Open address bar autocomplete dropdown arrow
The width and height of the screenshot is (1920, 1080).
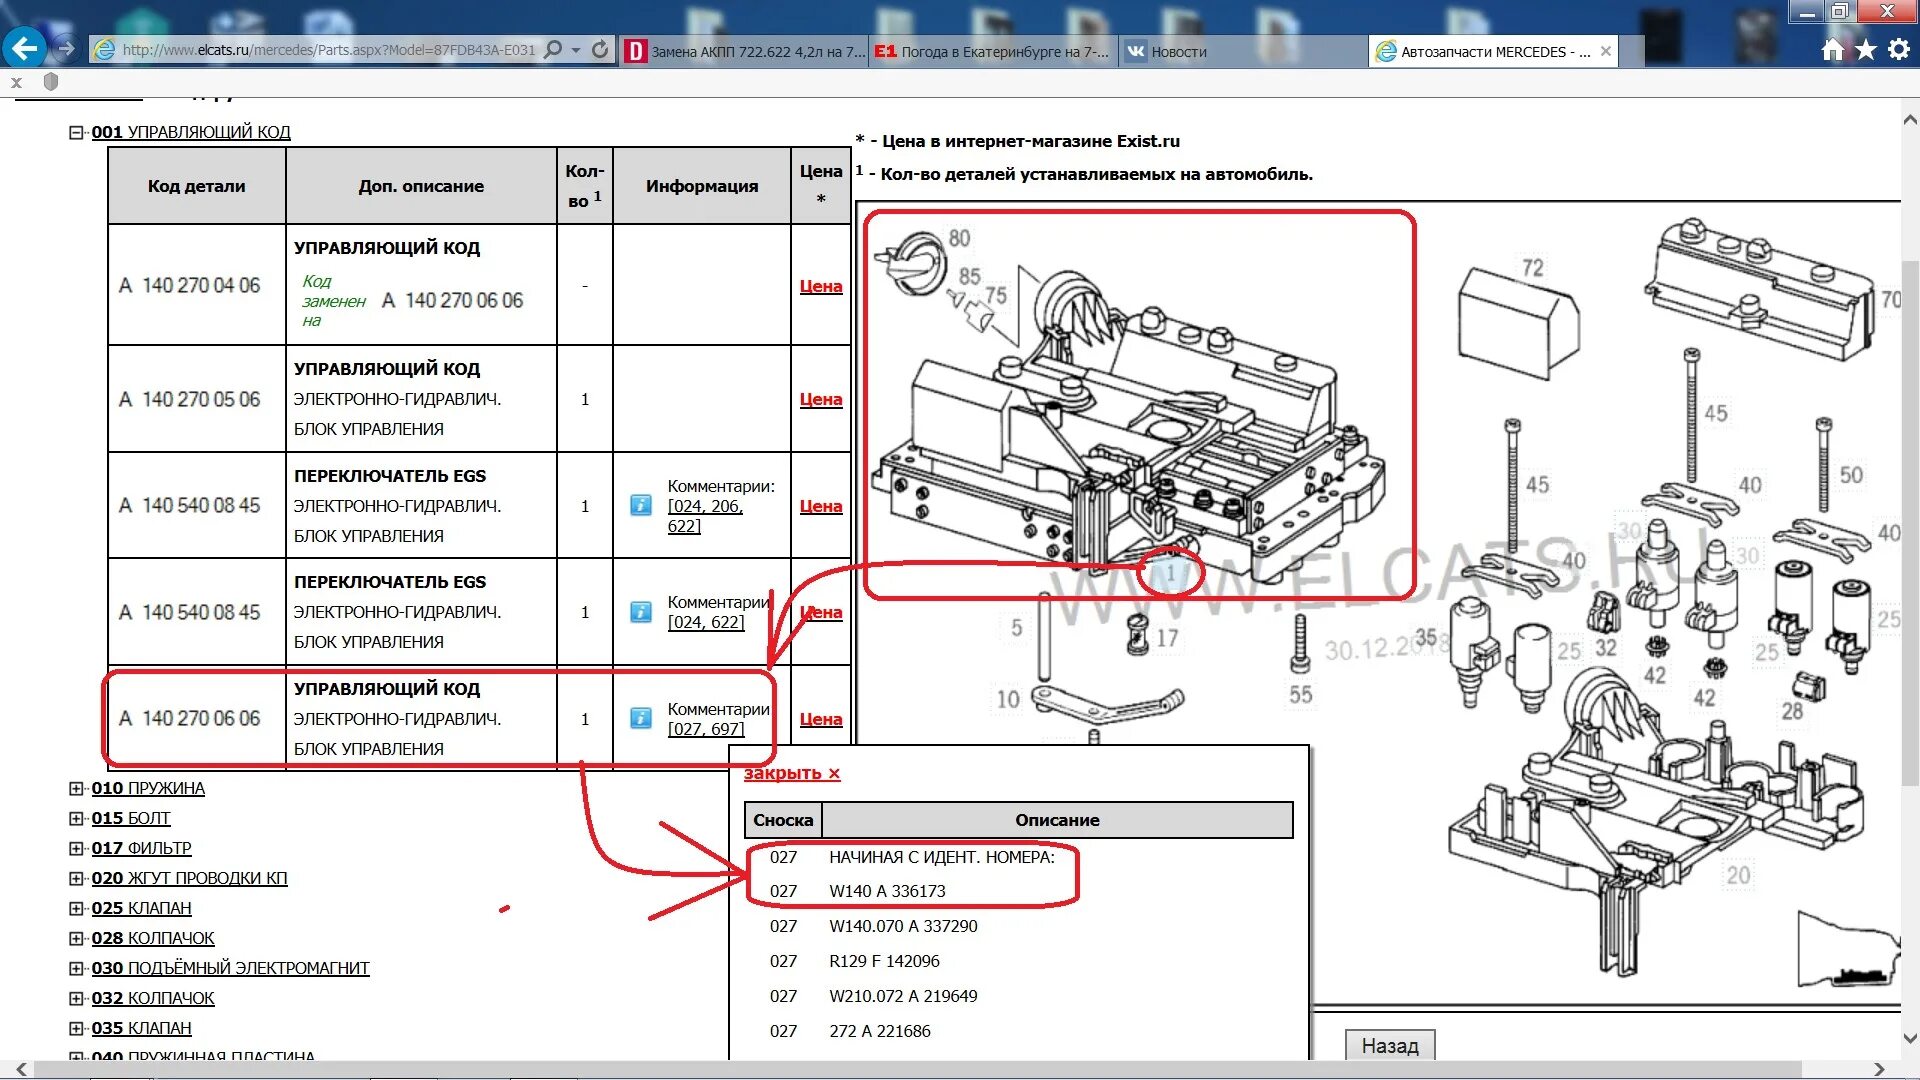coord(576,50)
